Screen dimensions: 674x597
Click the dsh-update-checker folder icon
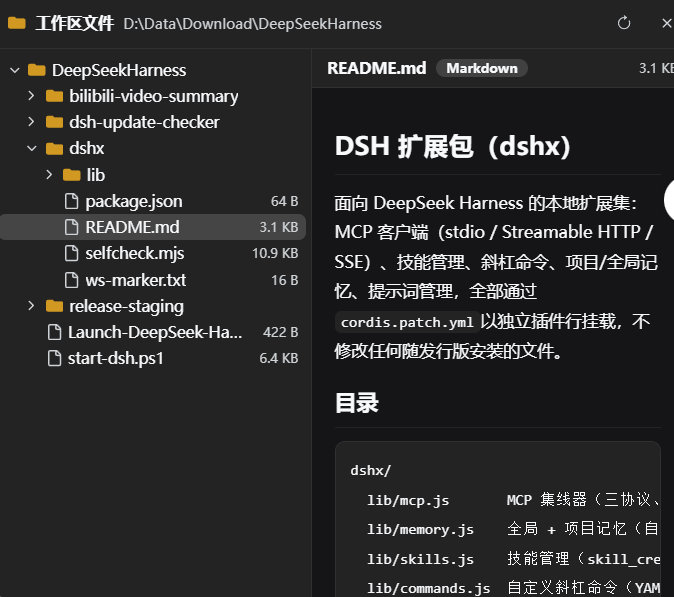[54, 122]
